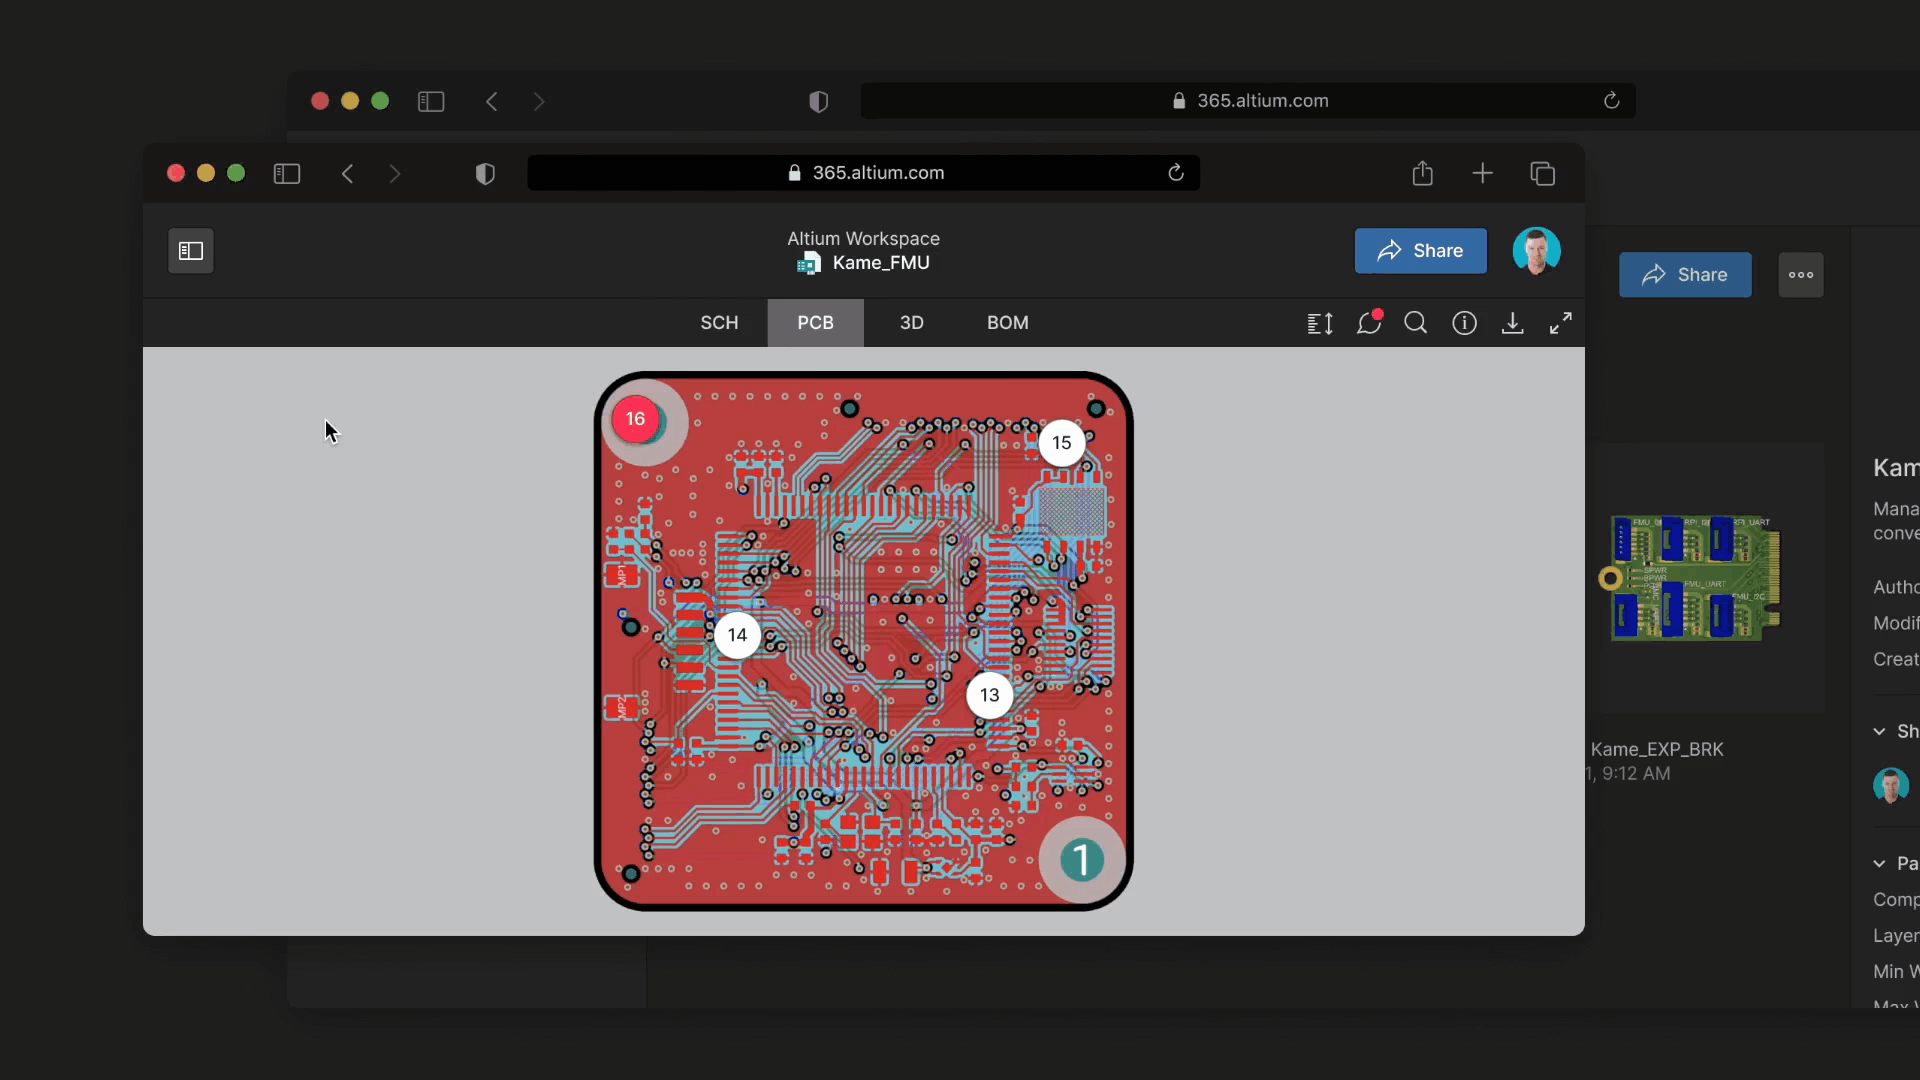The width and height of the screenshot is (1920, 1080).
Task: Click address bar of back Safari window
Action: tap(1248, 101)
